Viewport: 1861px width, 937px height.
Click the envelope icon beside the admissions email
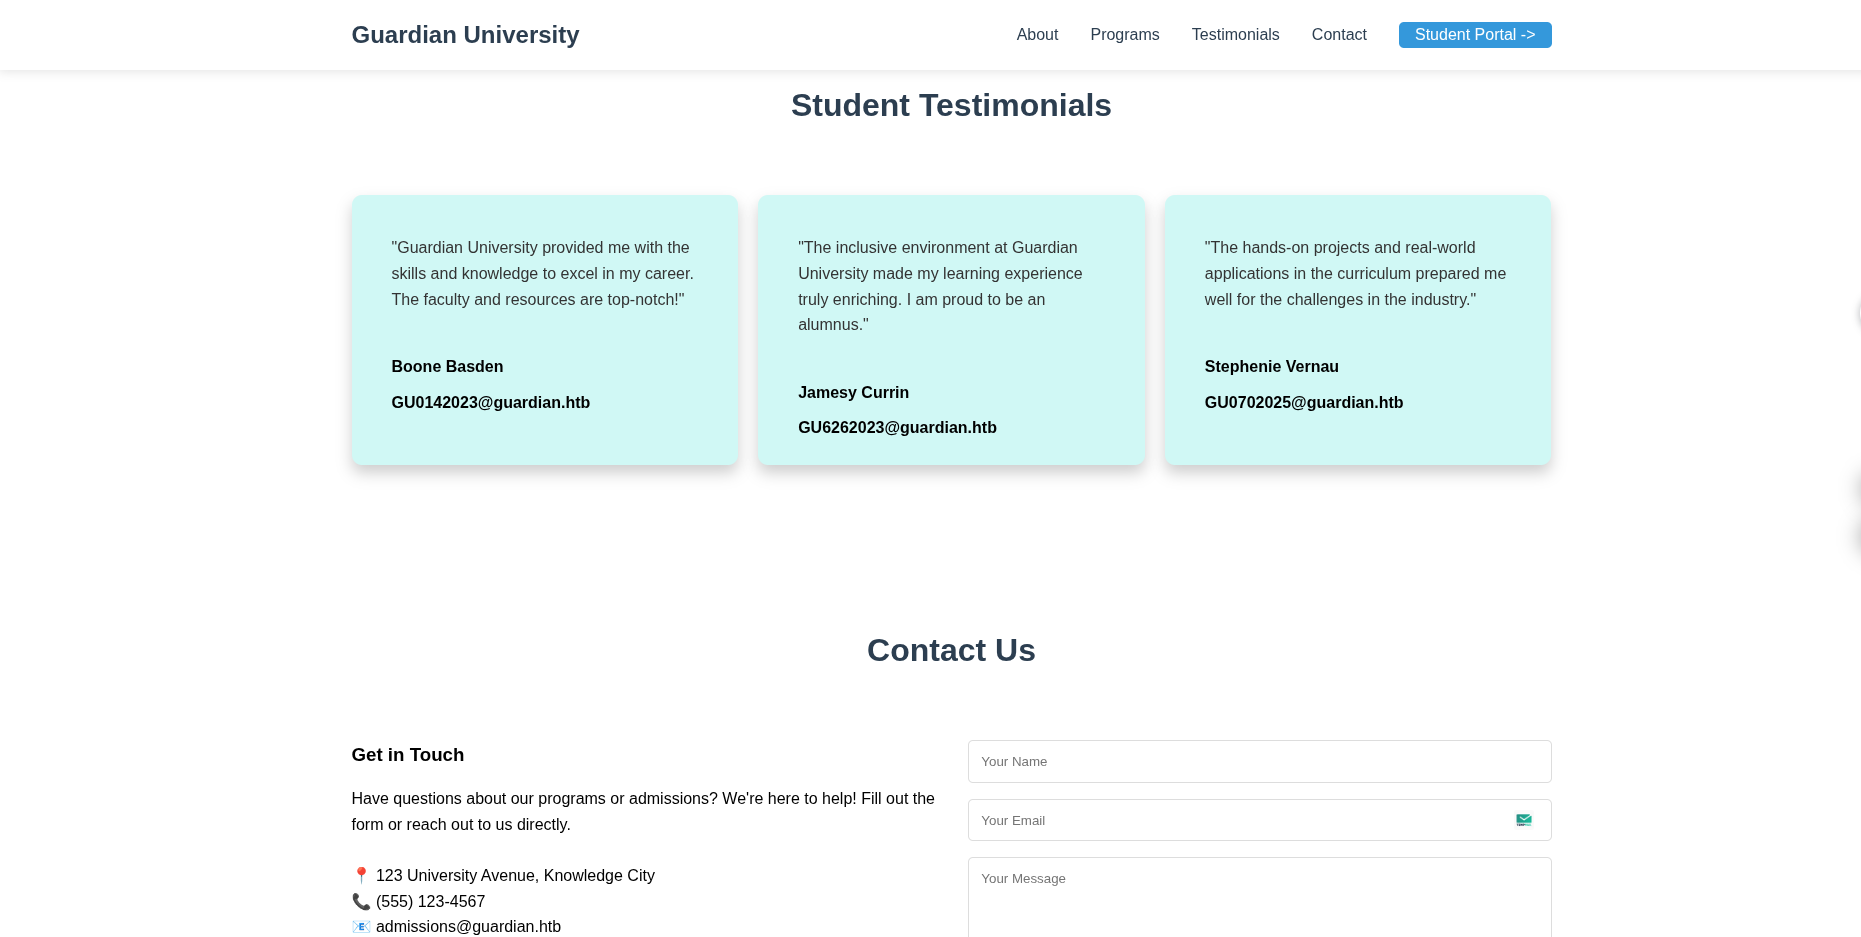click(361, 927)
